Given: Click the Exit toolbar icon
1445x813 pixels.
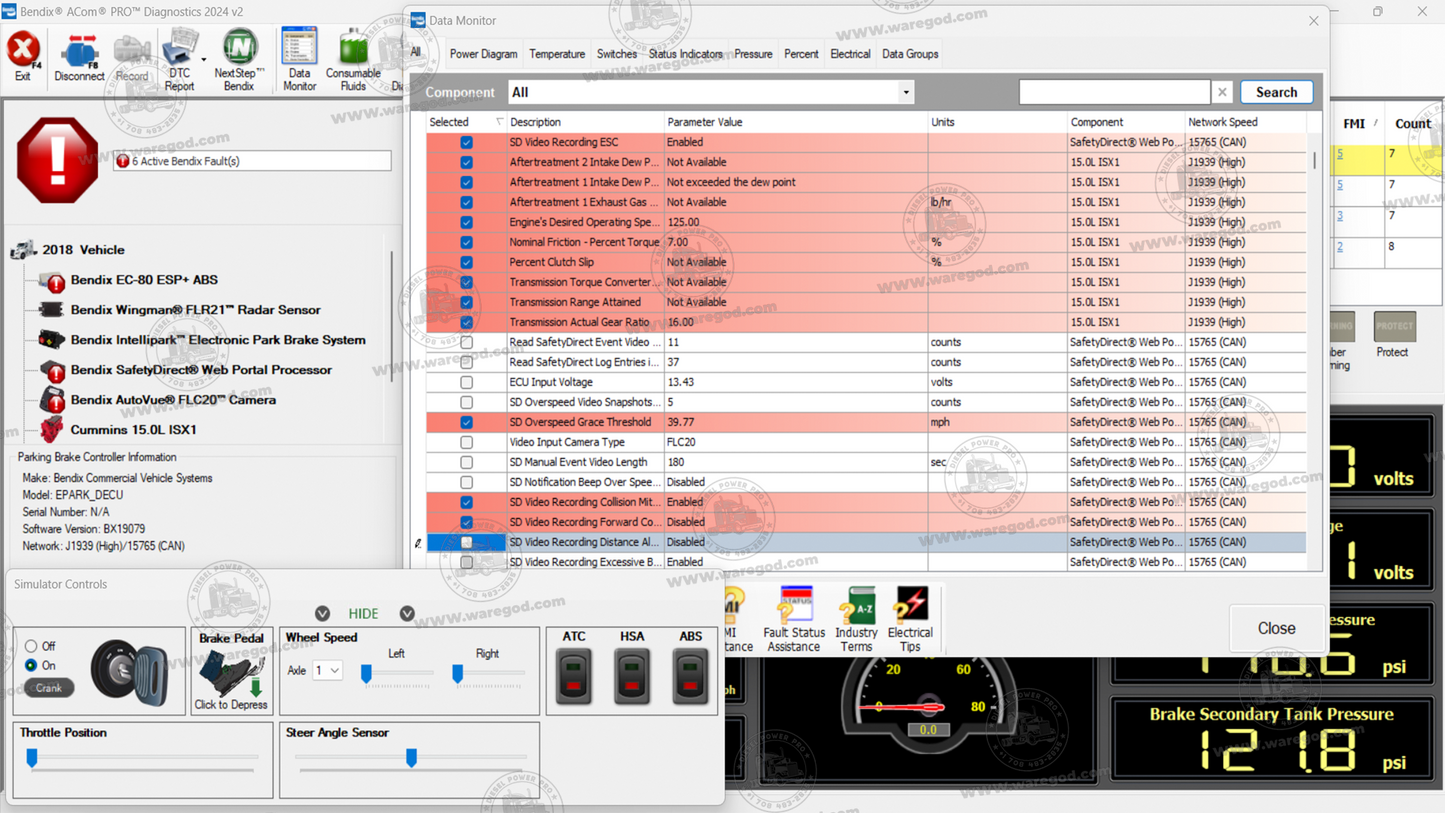Looking at the screenshot, I should [22, 52].
